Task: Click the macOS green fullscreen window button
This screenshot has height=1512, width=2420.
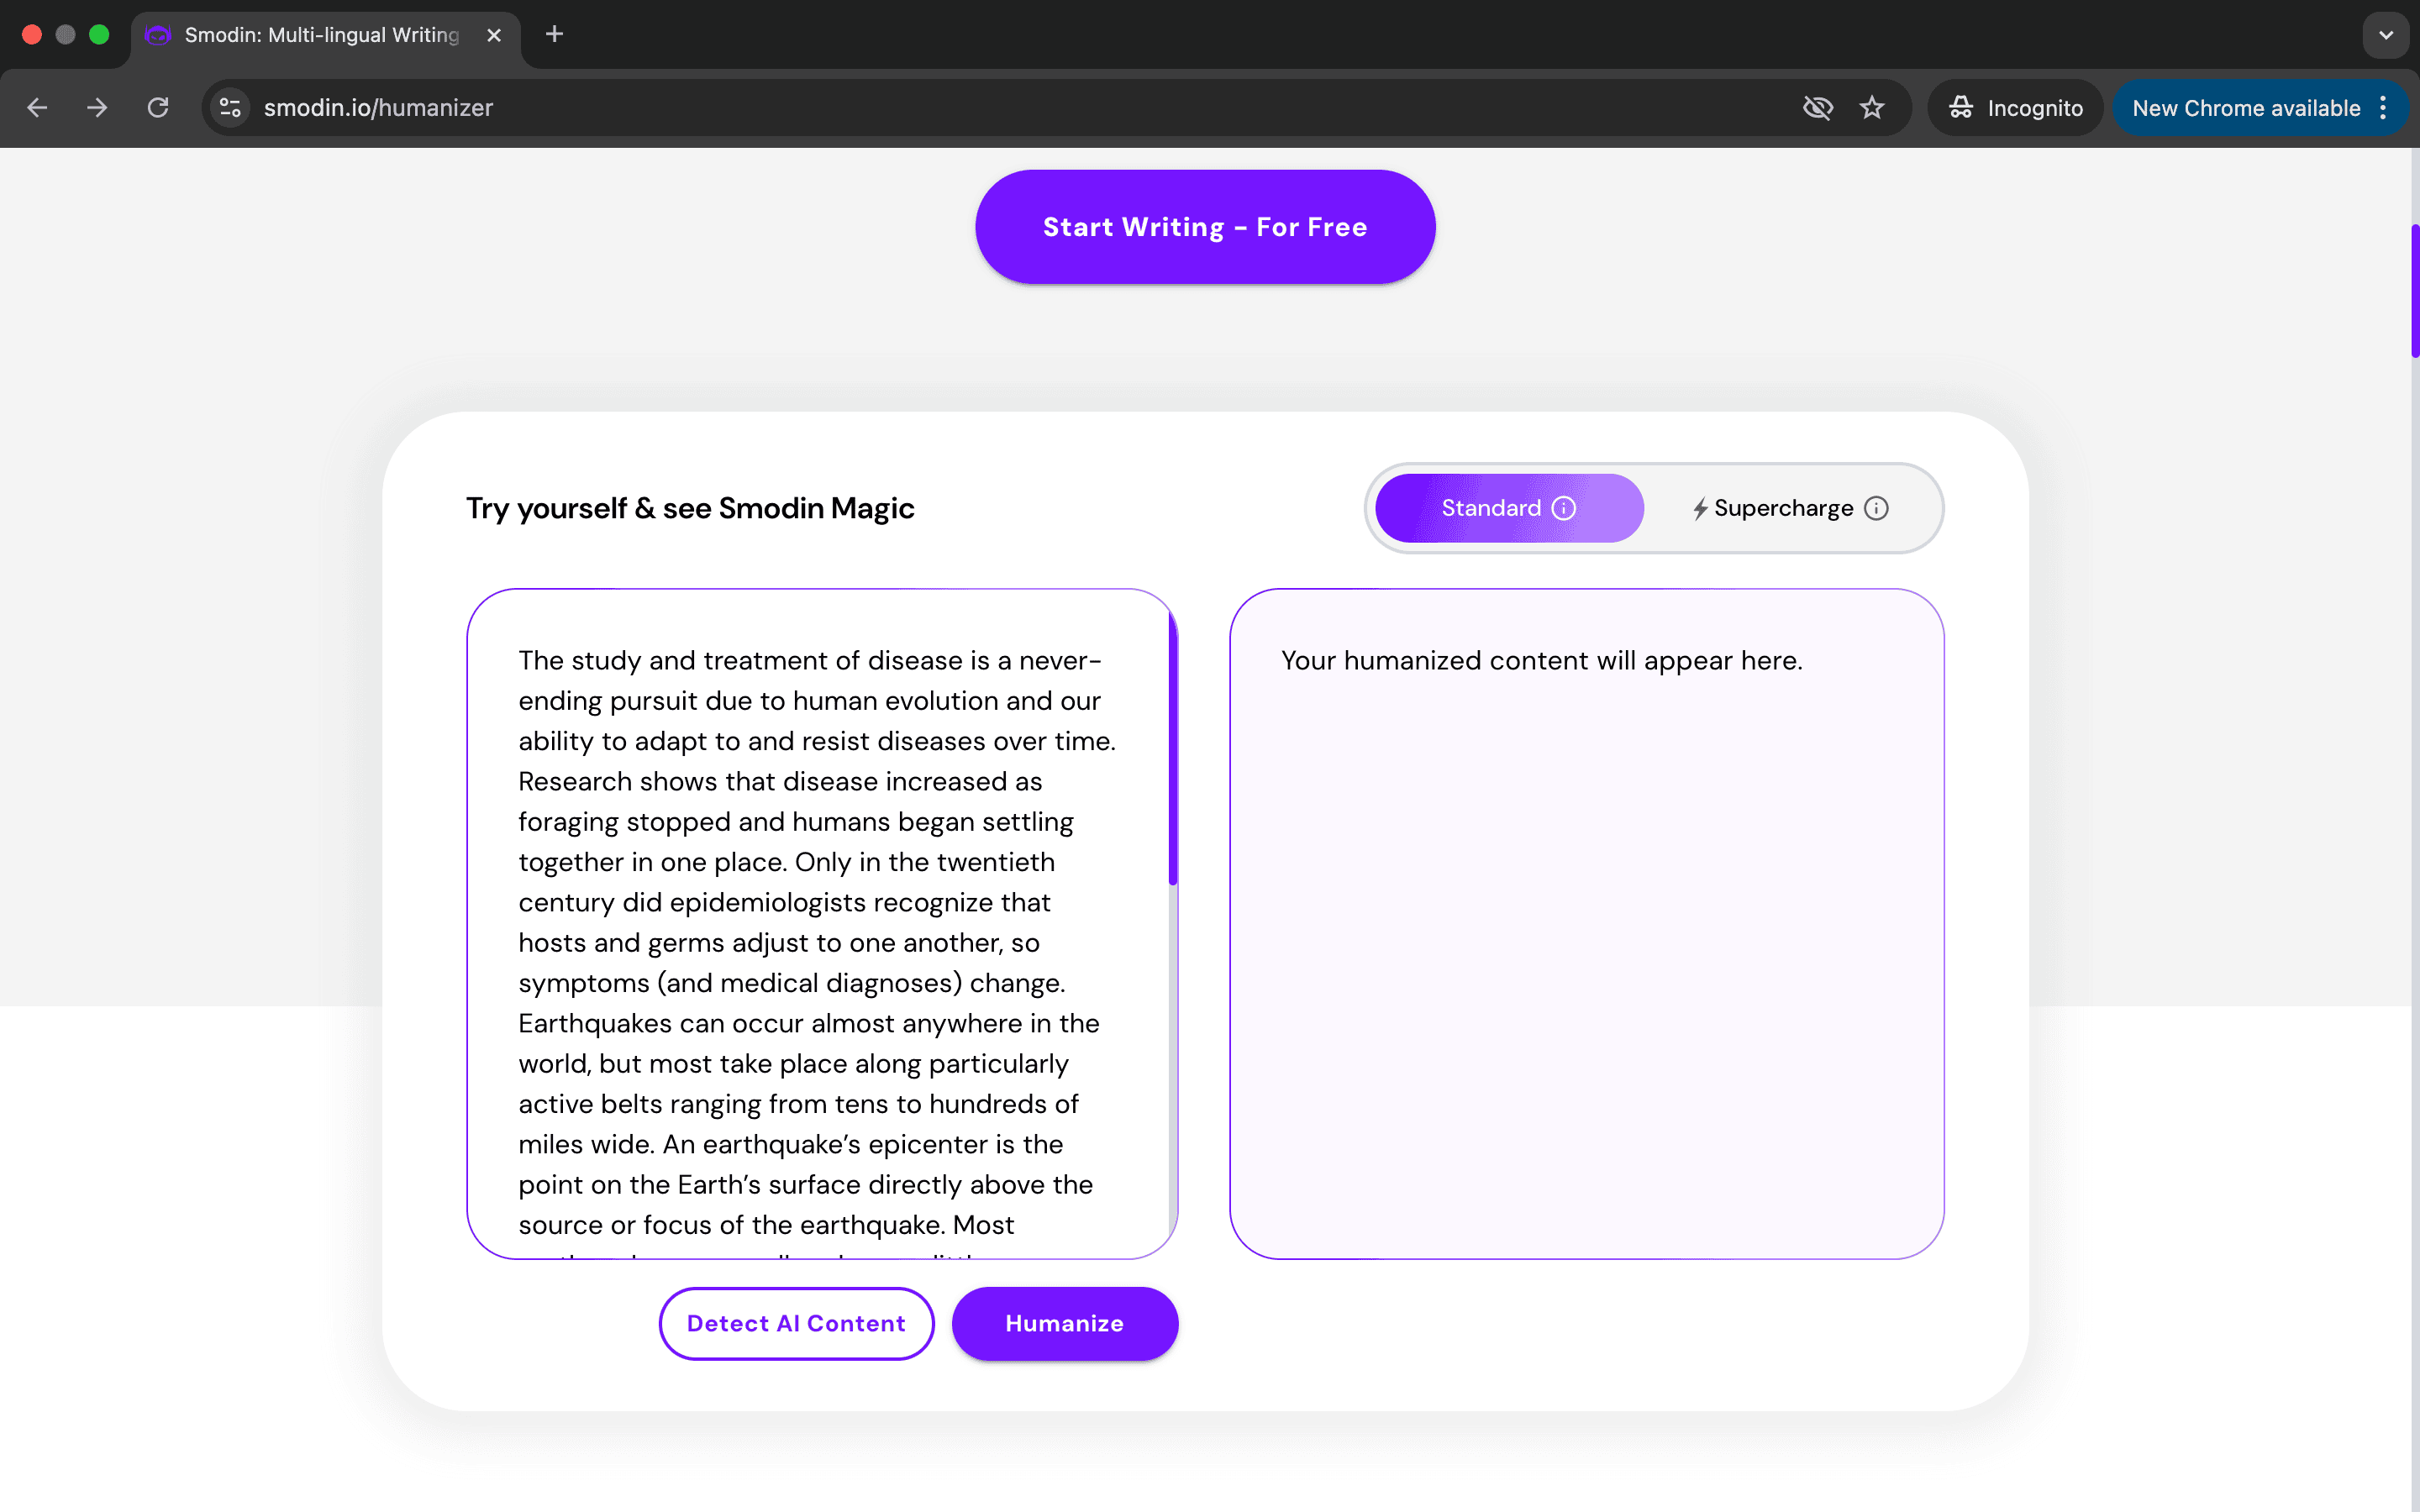Action: tap(99, 35)
